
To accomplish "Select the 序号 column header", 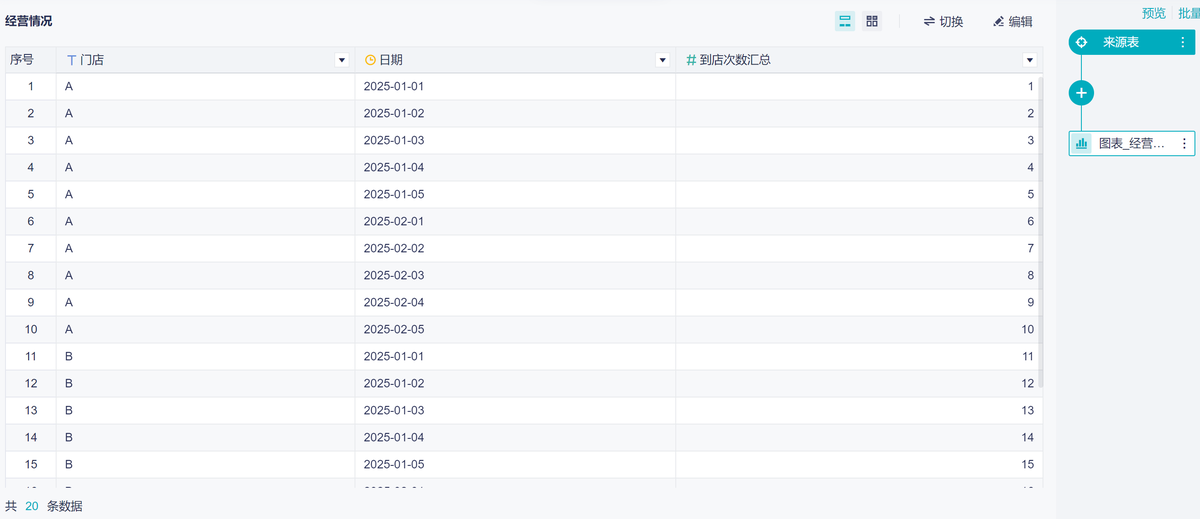I will coord(22,60).
